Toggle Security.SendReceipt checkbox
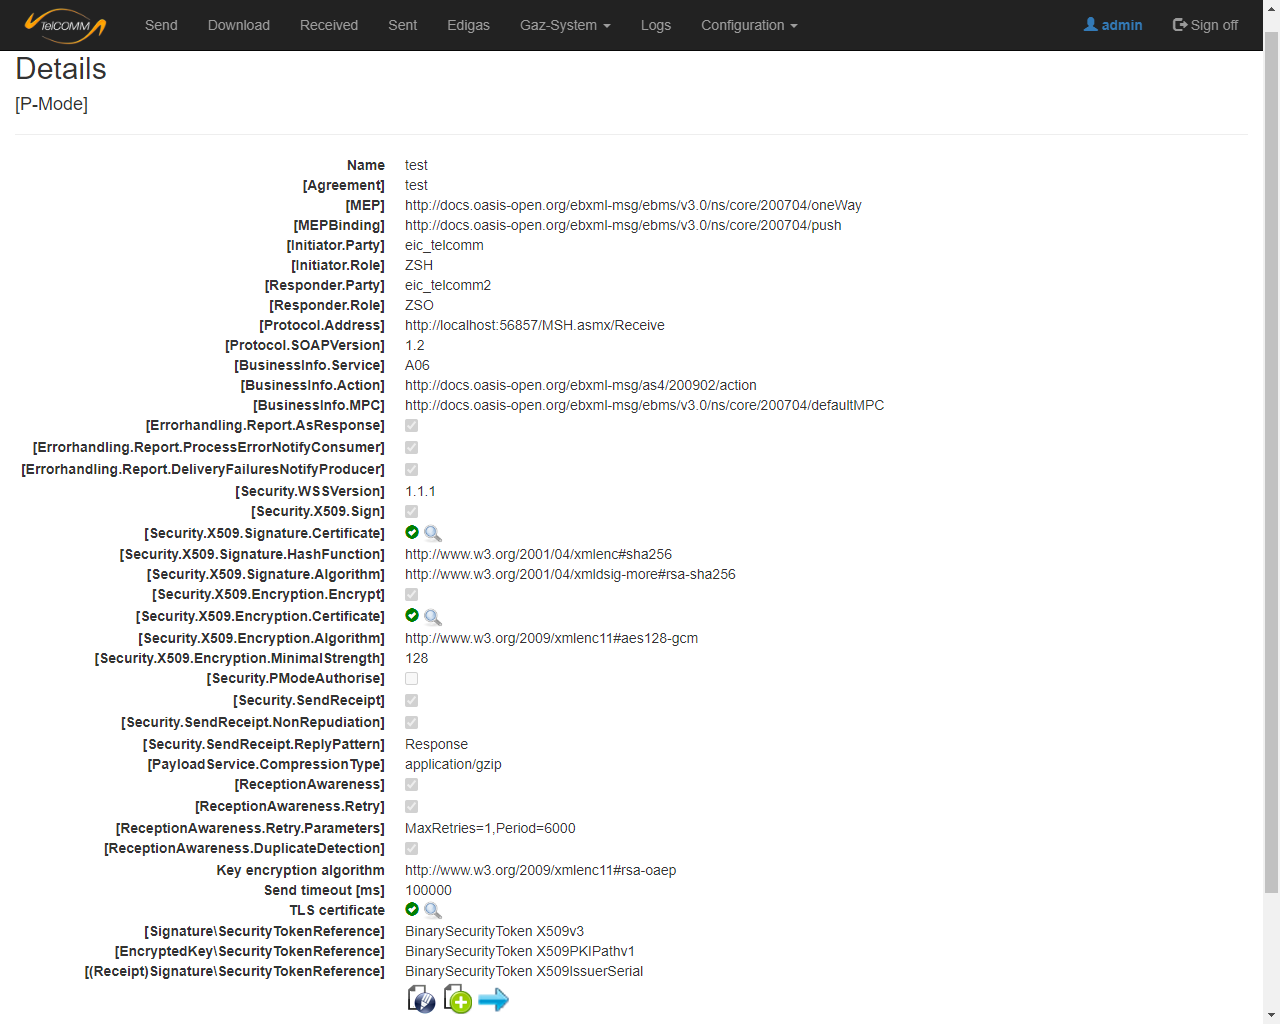 411,701
